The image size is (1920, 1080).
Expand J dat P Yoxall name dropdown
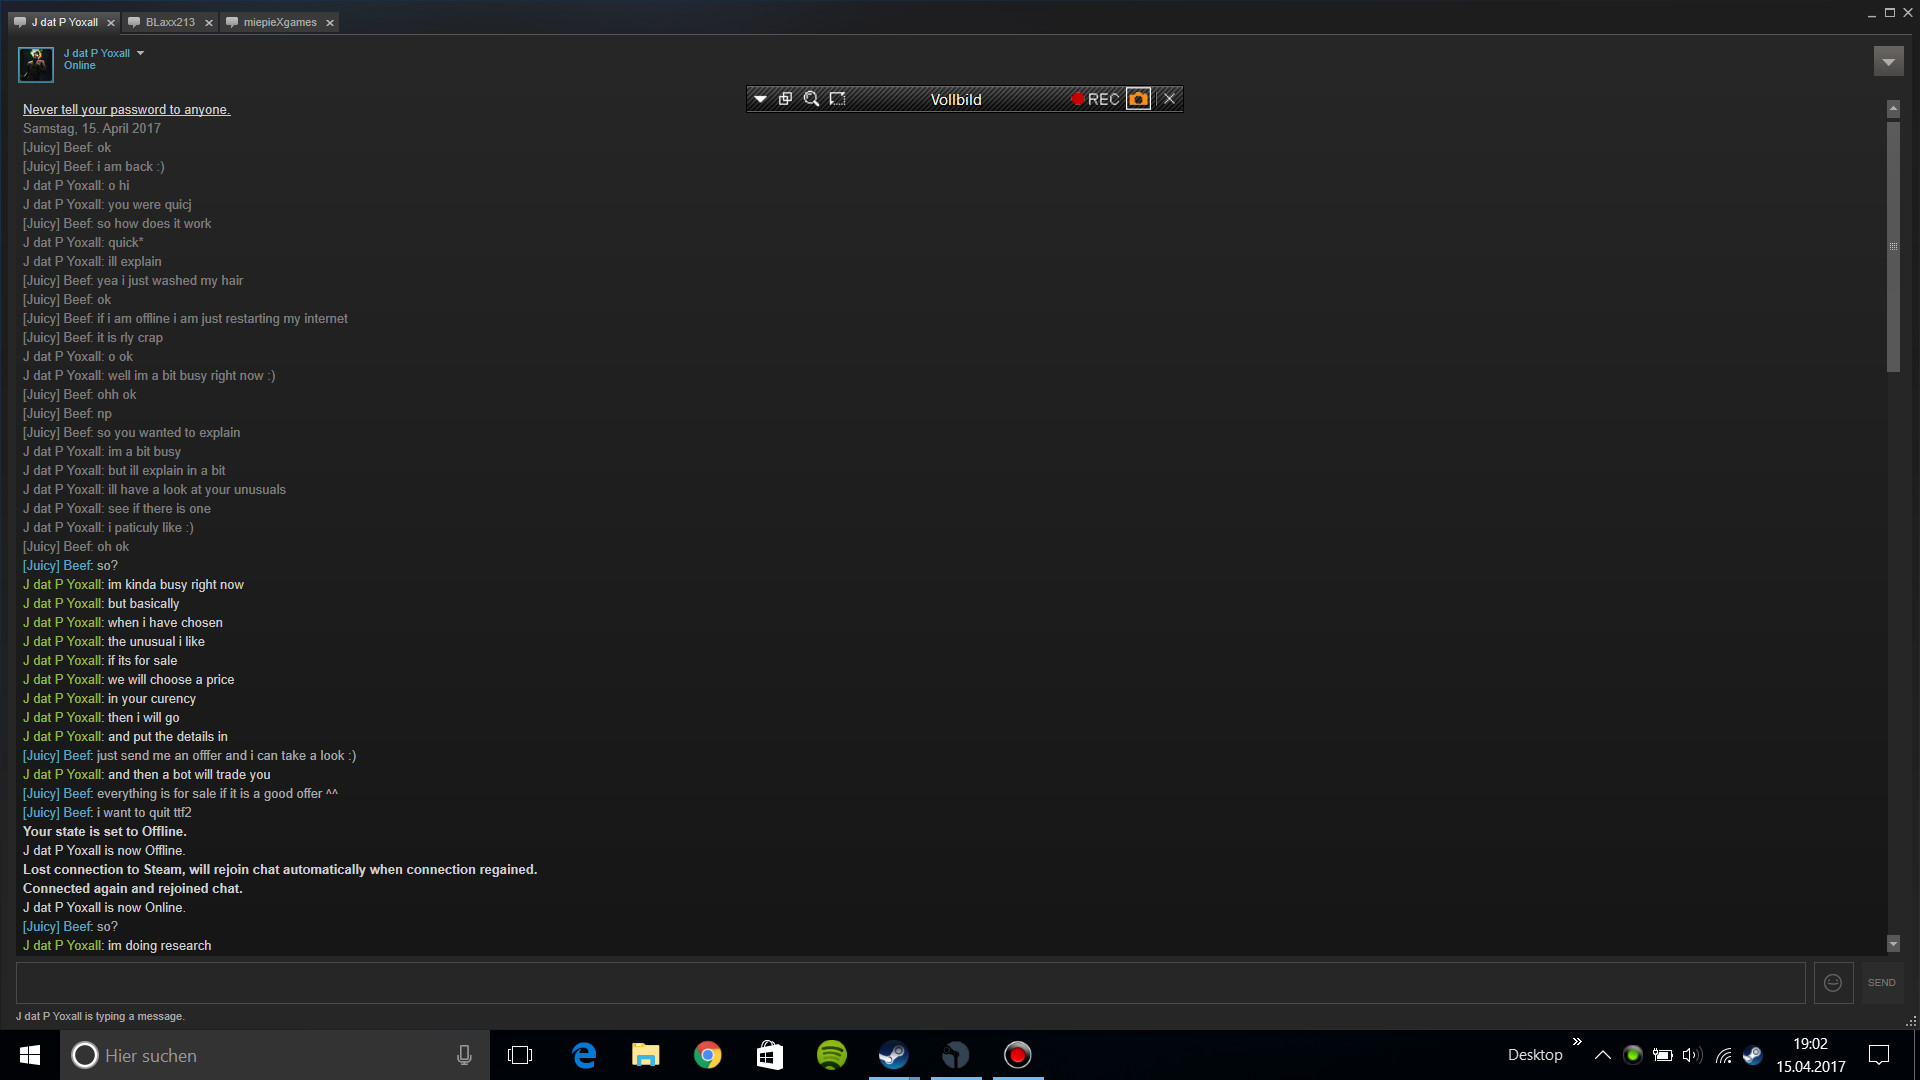pos(141,53)
